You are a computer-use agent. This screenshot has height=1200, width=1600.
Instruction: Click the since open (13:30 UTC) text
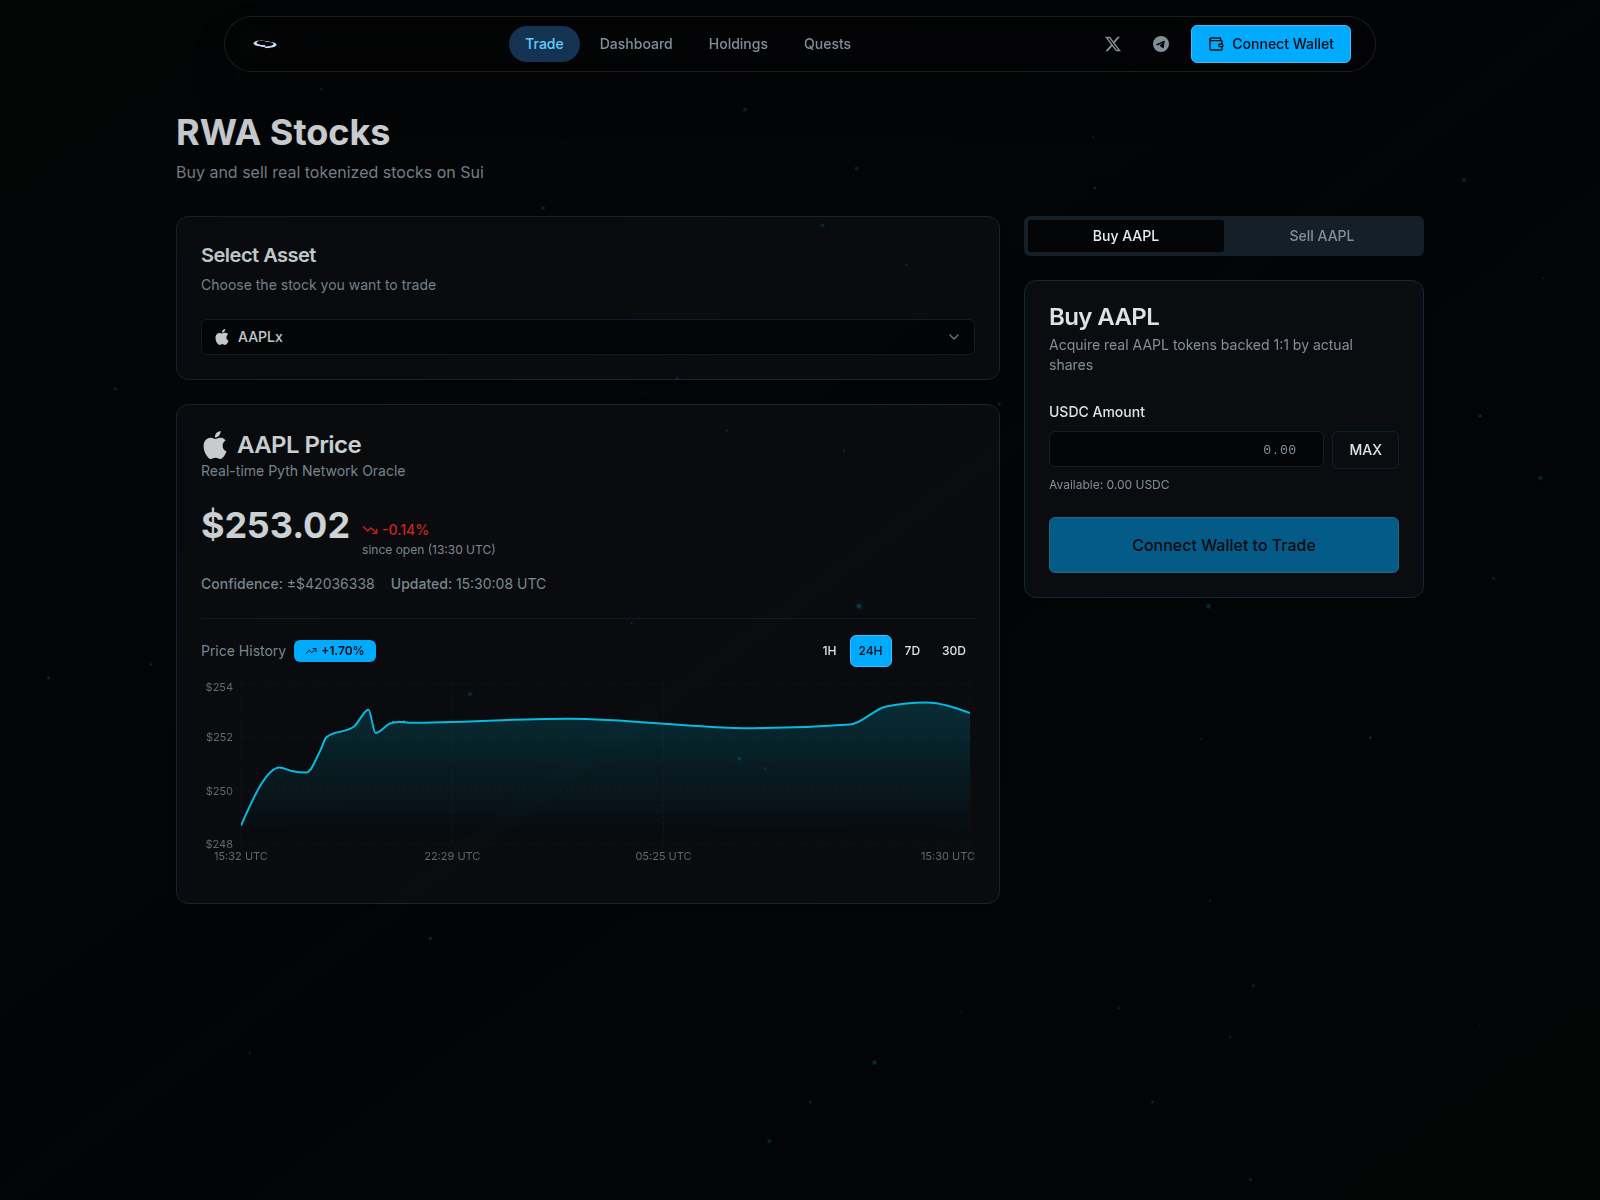(428, 550)
